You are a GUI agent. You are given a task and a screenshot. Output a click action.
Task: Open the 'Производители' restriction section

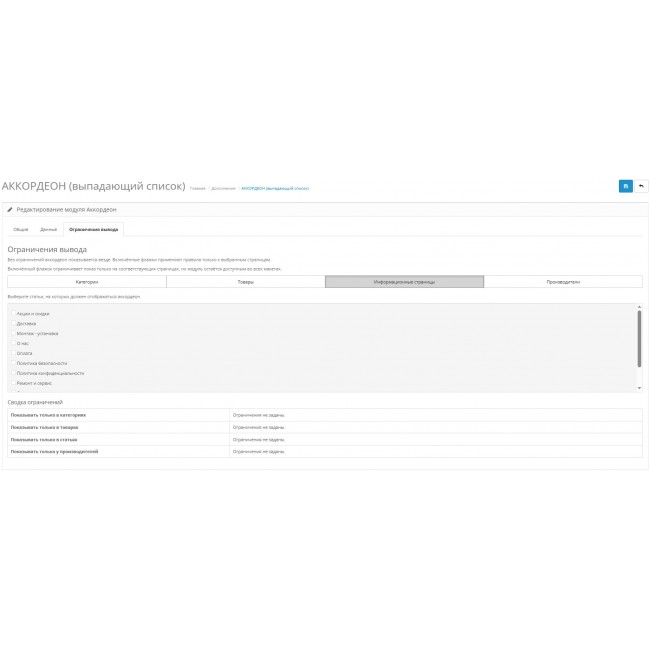click(563, 282)
